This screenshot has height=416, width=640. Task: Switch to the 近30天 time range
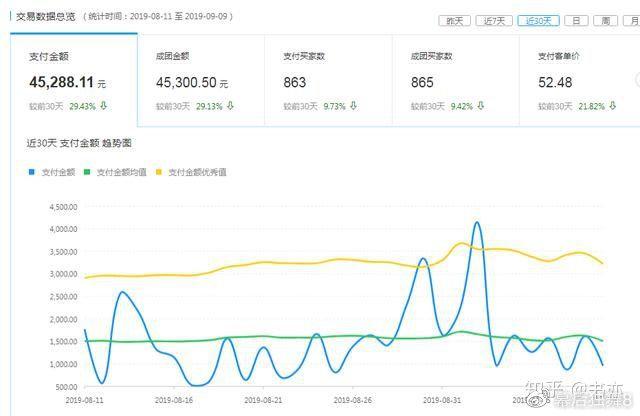(538, 20)
